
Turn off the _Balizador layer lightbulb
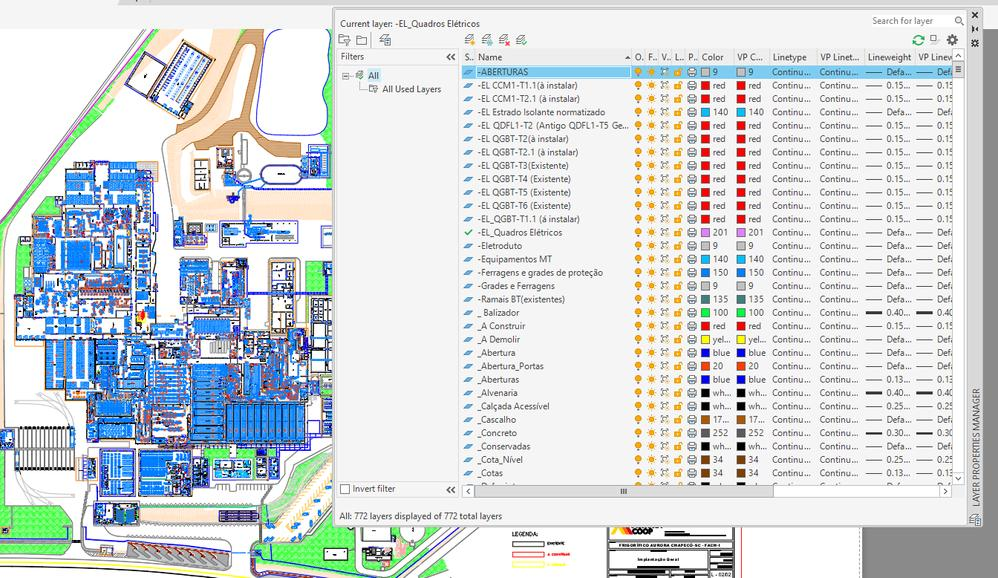coord(638,313)
